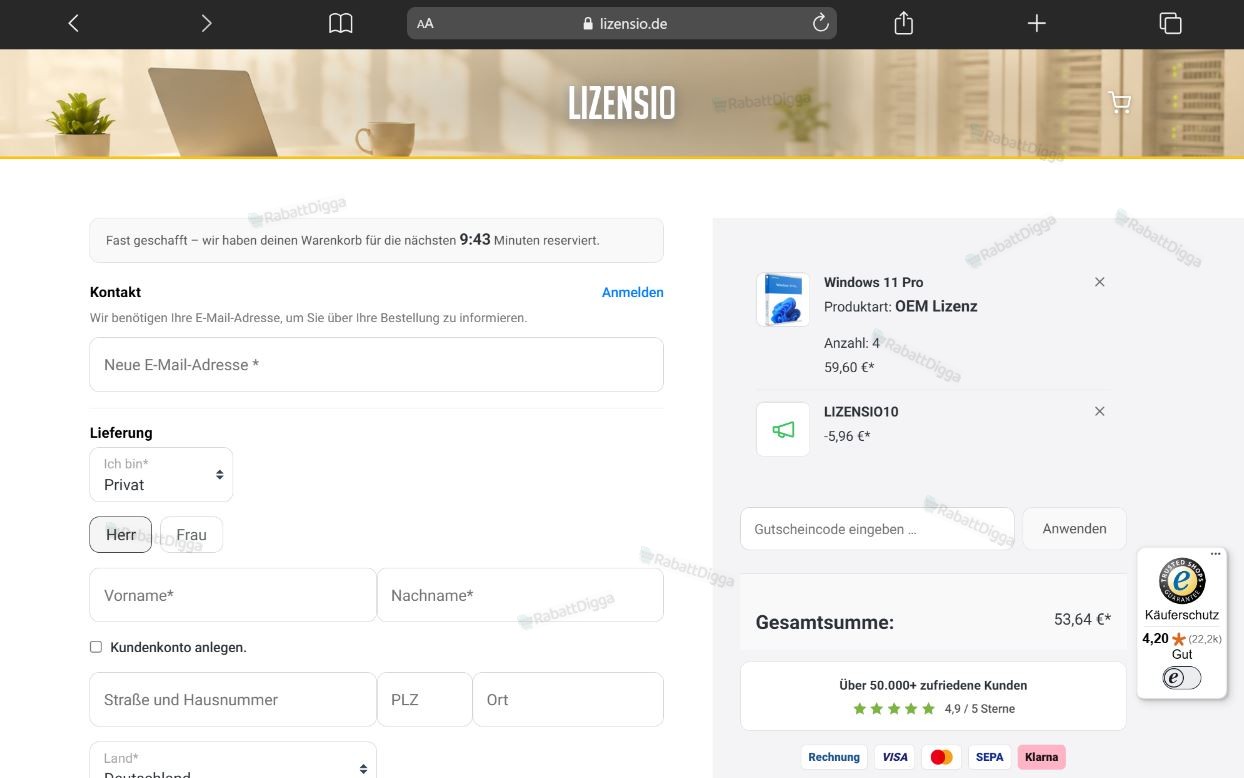Reload the page with the refresh icon

click(820, 23)
